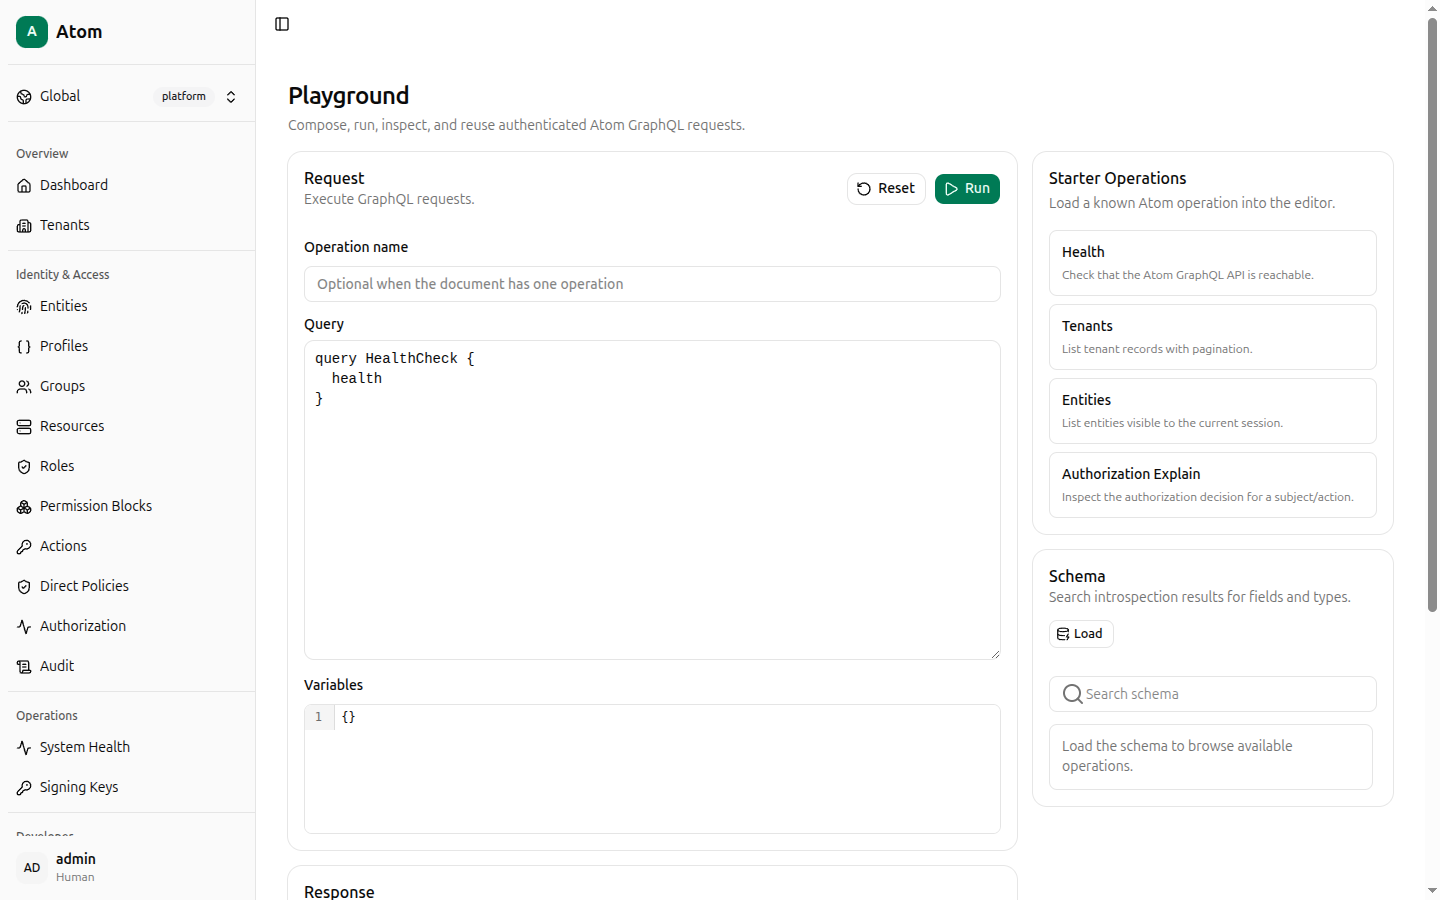The height and width of the screenshot is (900, 1440).
Task: Click the Entities fingerprint icon
Action: click(x=24, y=307)
